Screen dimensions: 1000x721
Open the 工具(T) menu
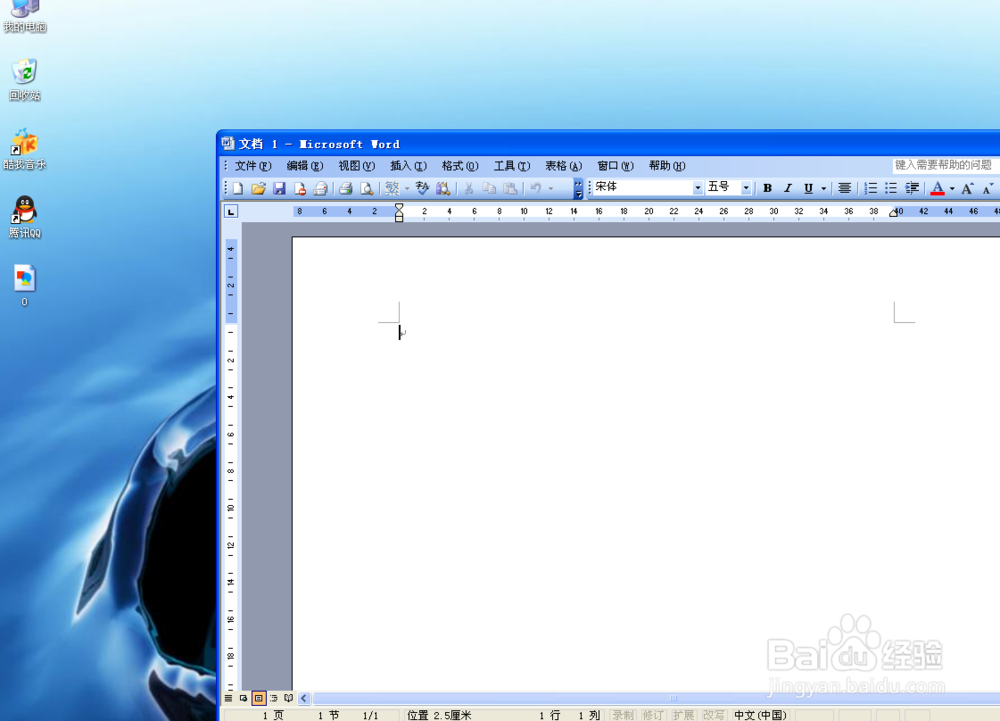point(511,166)
